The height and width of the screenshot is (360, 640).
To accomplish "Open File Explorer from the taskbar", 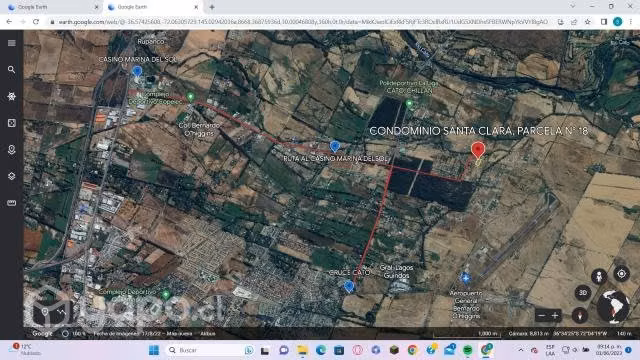I will [302, 350].
